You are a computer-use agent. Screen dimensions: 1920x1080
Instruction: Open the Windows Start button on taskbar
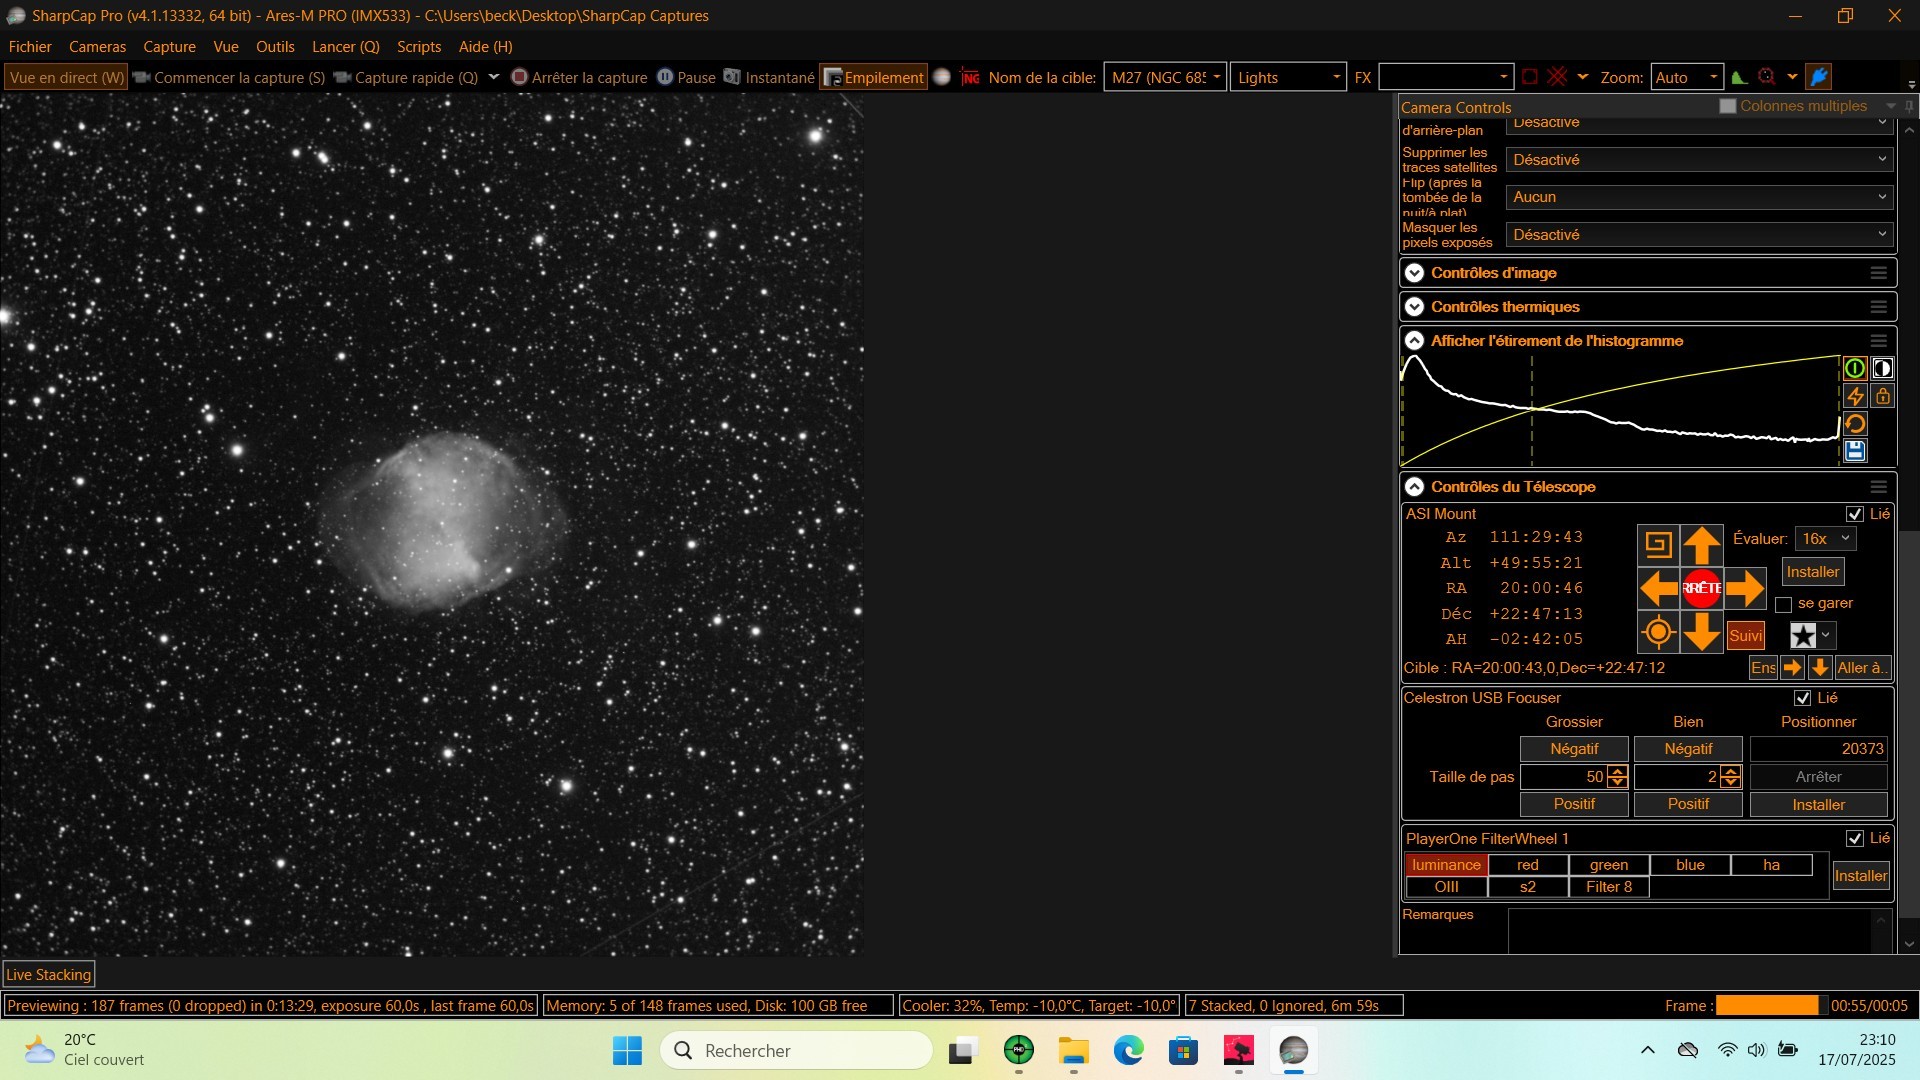(627, 1051)
